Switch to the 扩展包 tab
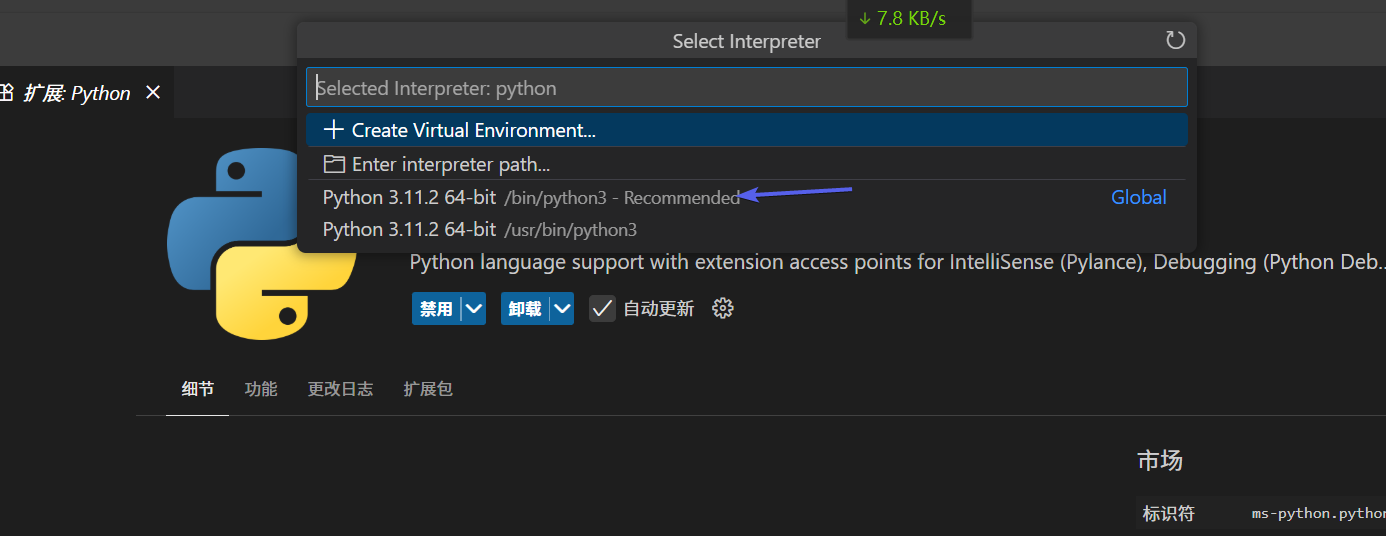Screen dimensions: 1386x536 [428, 389]
